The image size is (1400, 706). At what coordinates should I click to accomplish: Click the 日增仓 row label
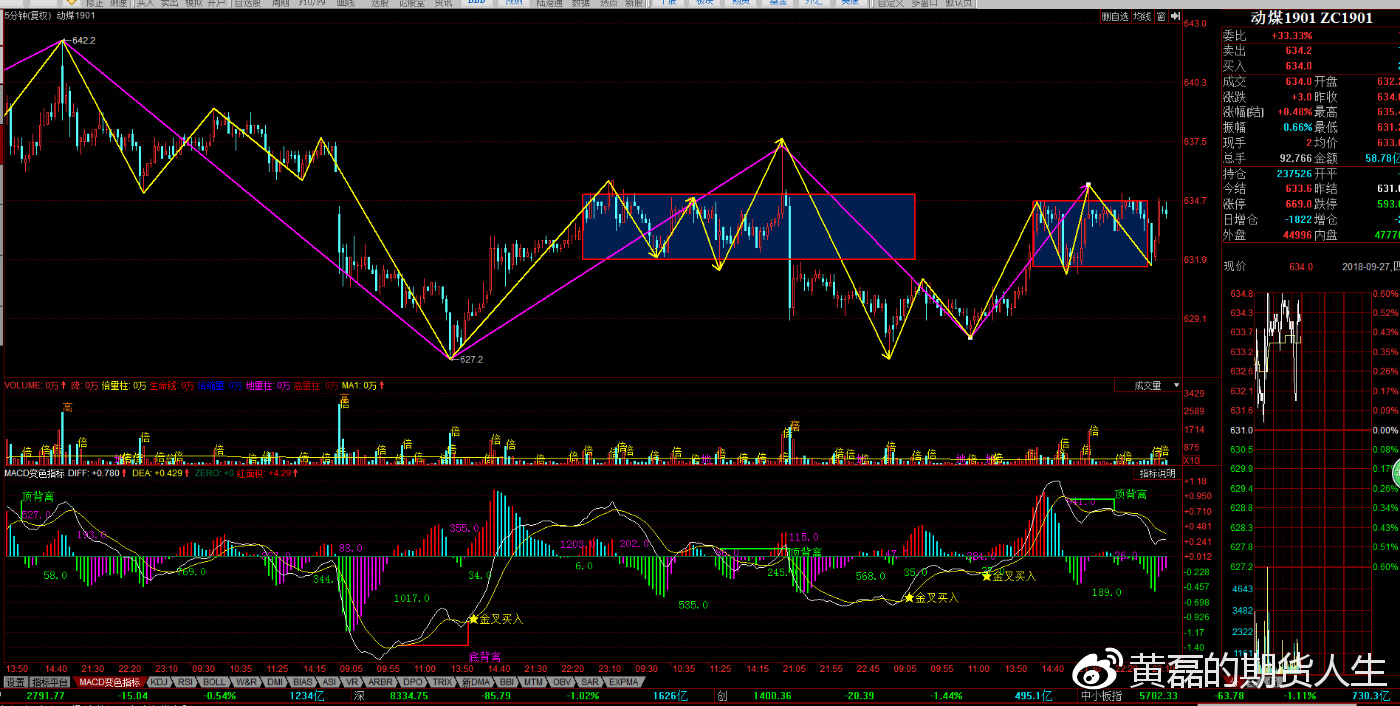pos(1240,219)
